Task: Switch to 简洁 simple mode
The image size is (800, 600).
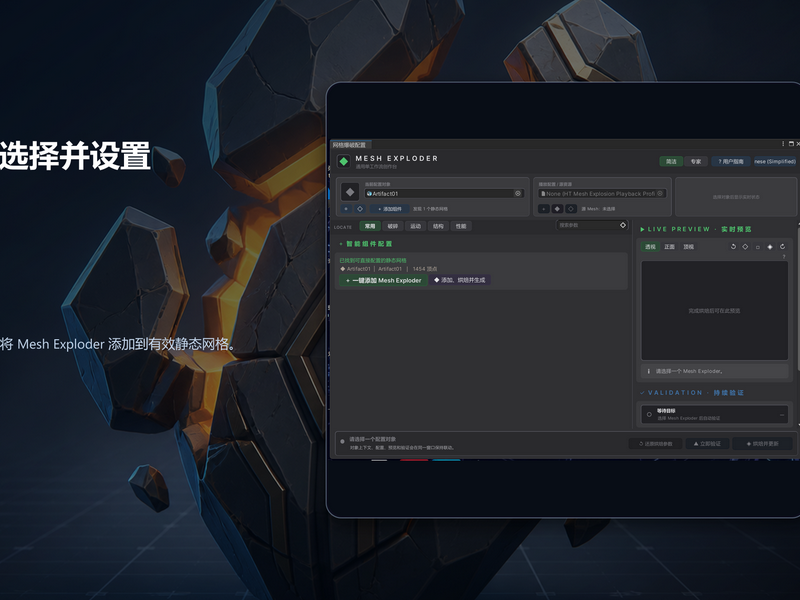Action: (671, 161)
